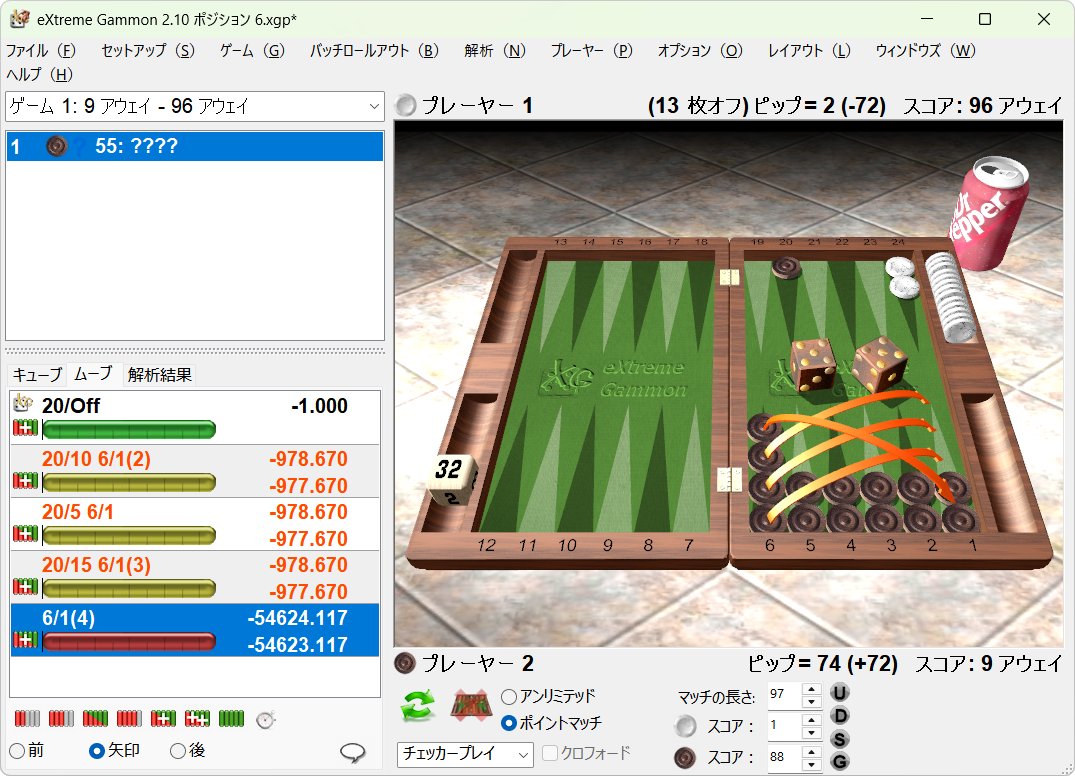Open the レイアウト (L) menu
The width and height of the screenshot is (1075, 776).
809,51
